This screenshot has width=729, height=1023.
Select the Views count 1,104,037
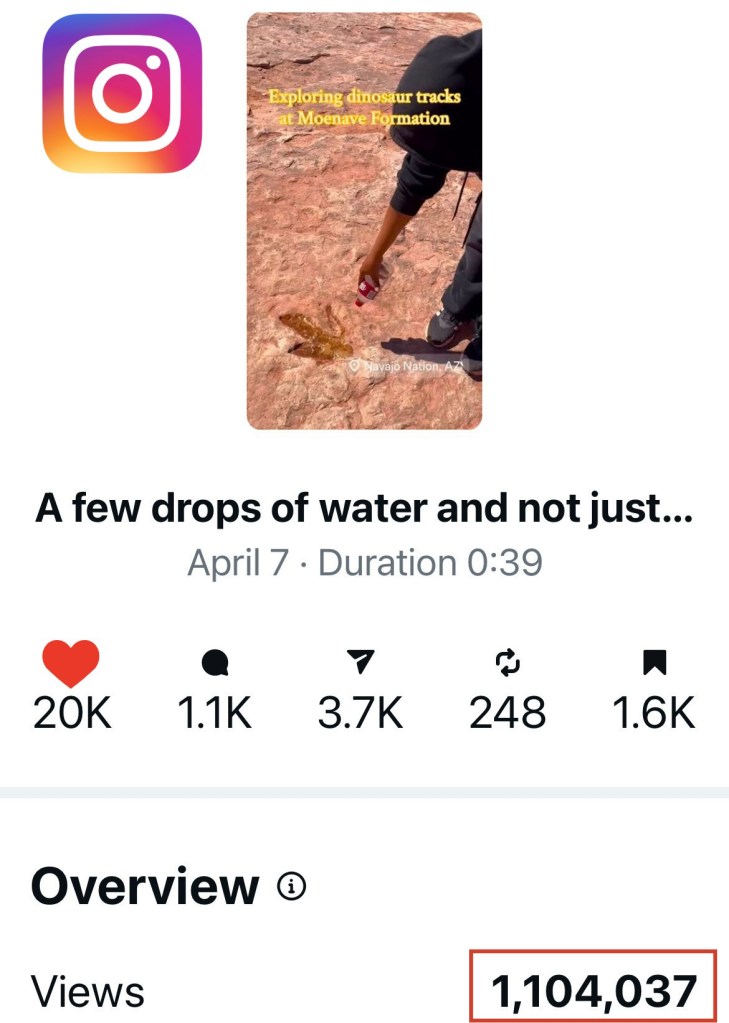coord(593,992)
